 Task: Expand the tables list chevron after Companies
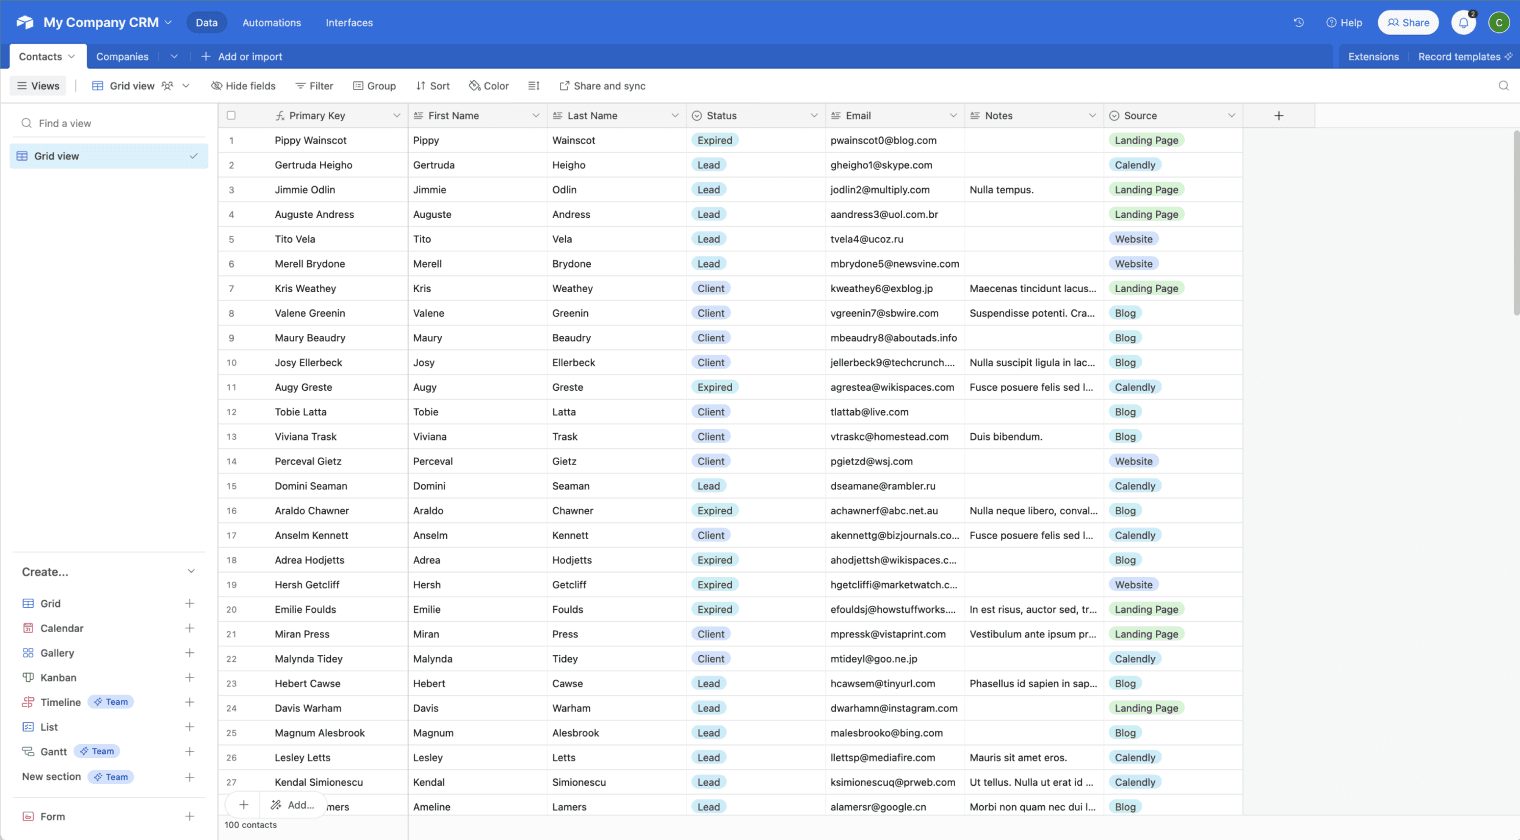point(174,57)
